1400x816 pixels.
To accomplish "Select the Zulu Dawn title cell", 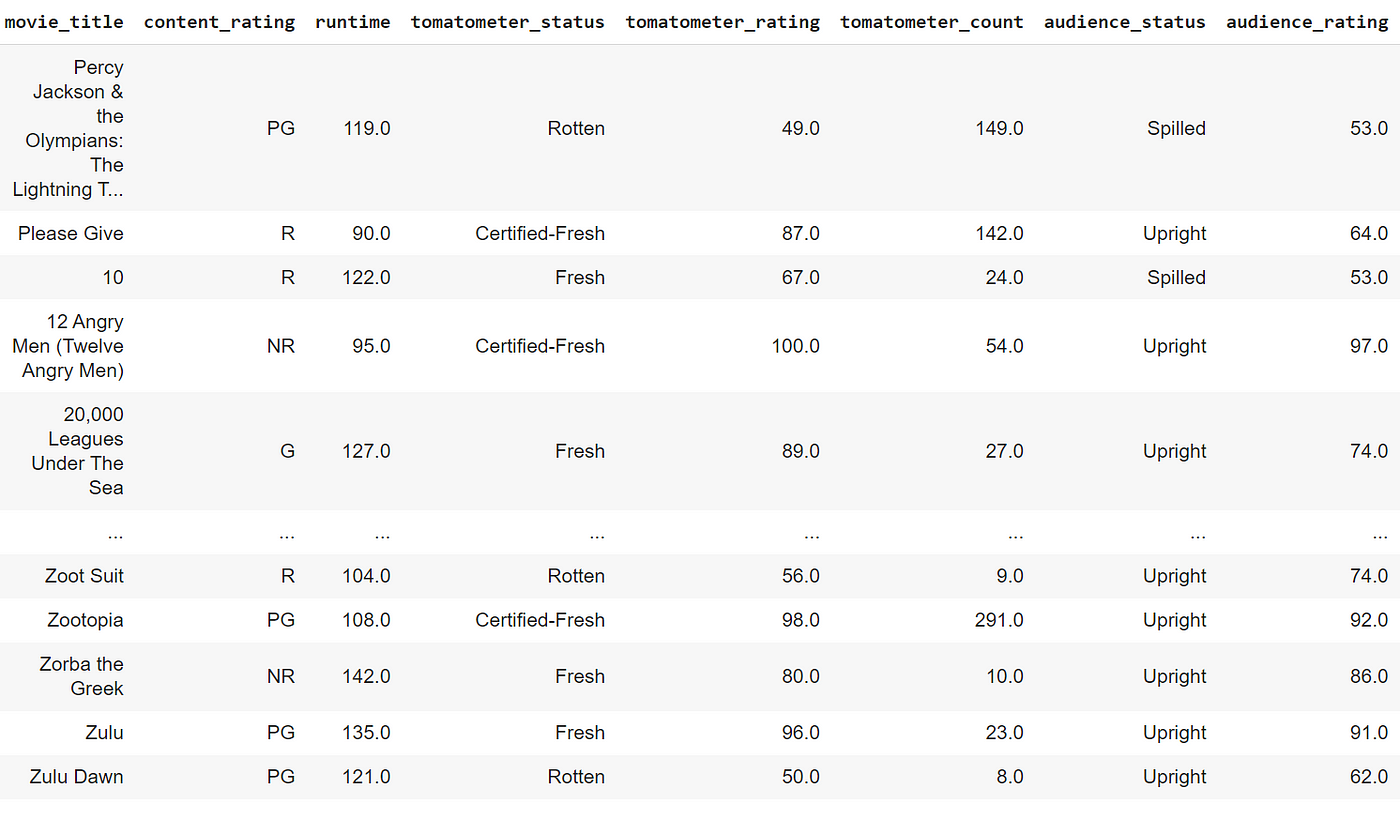I will tap(77, 777).
